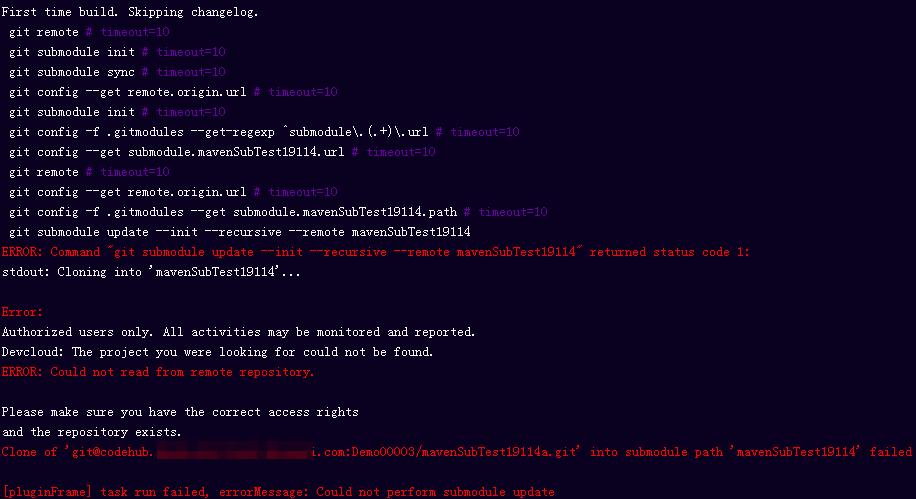
Task: Click 'ERROR: Could not read from remote repository'
Action: [158, 372]
